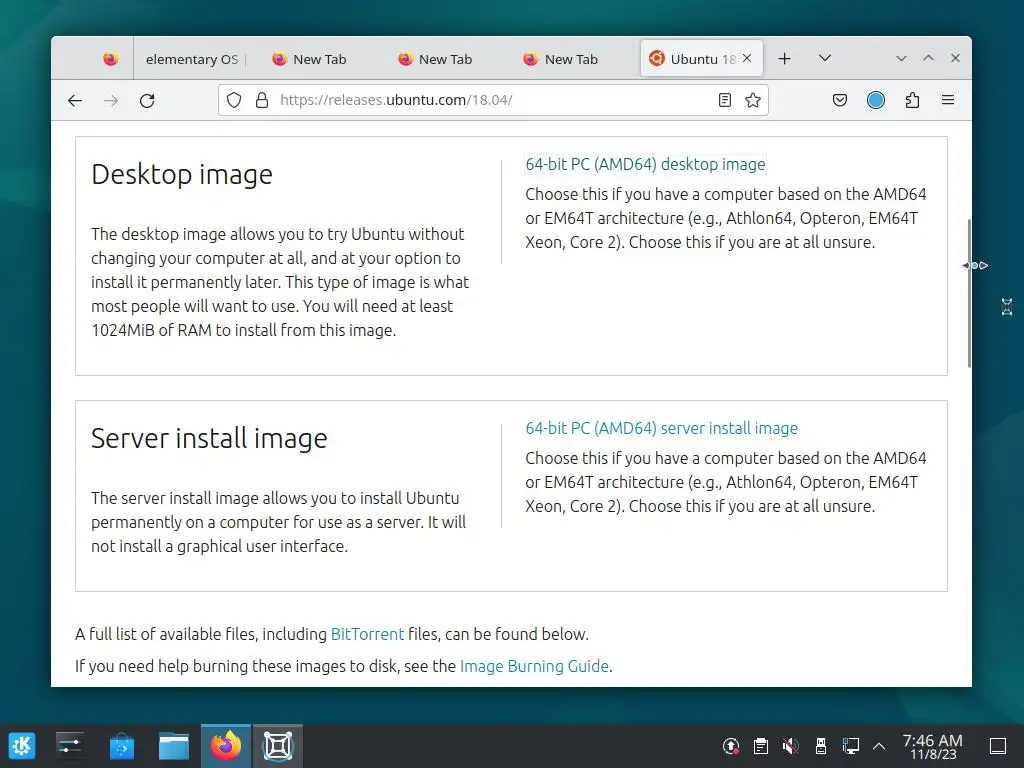This screenshot has width=1024, height=768.
Task: Open Dolphin file manager from taskbar
Action: [x=174, y=745]
